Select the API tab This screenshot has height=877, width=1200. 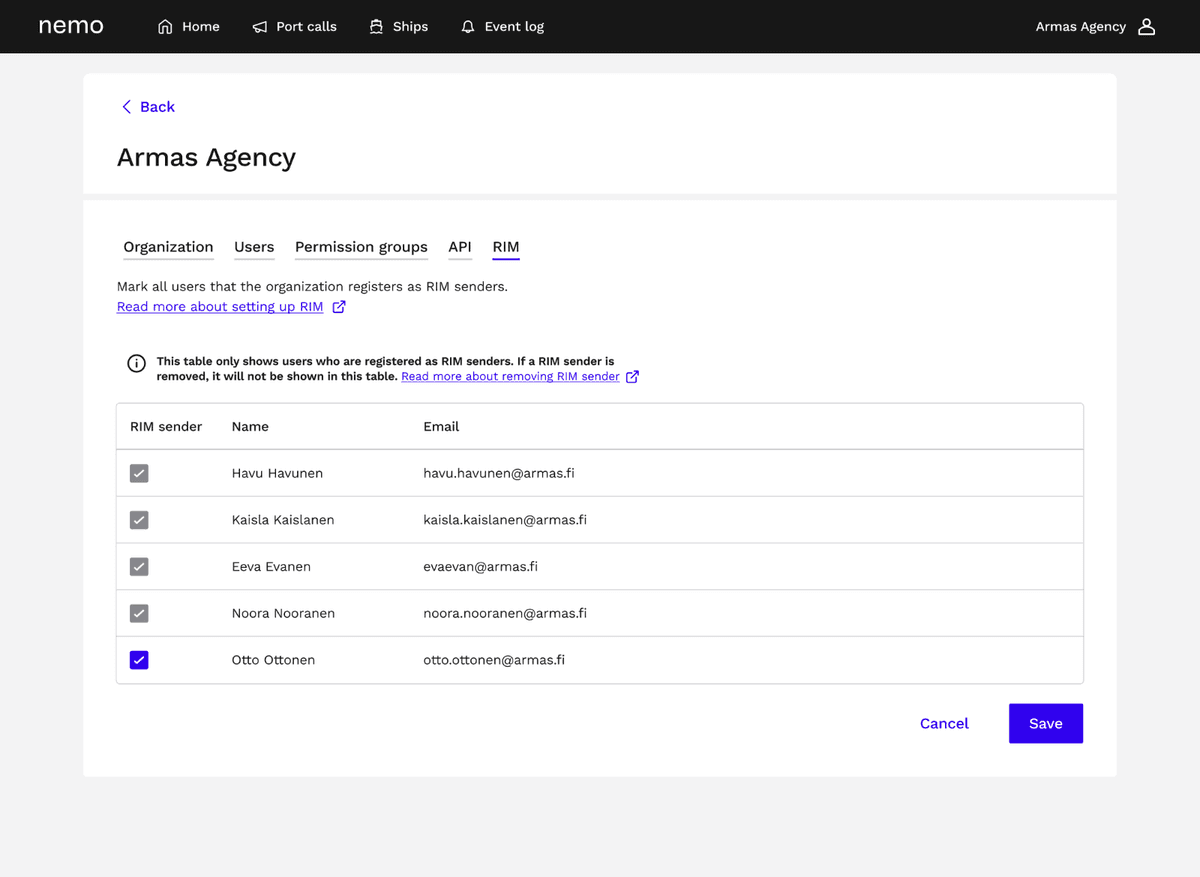point(460,247)
